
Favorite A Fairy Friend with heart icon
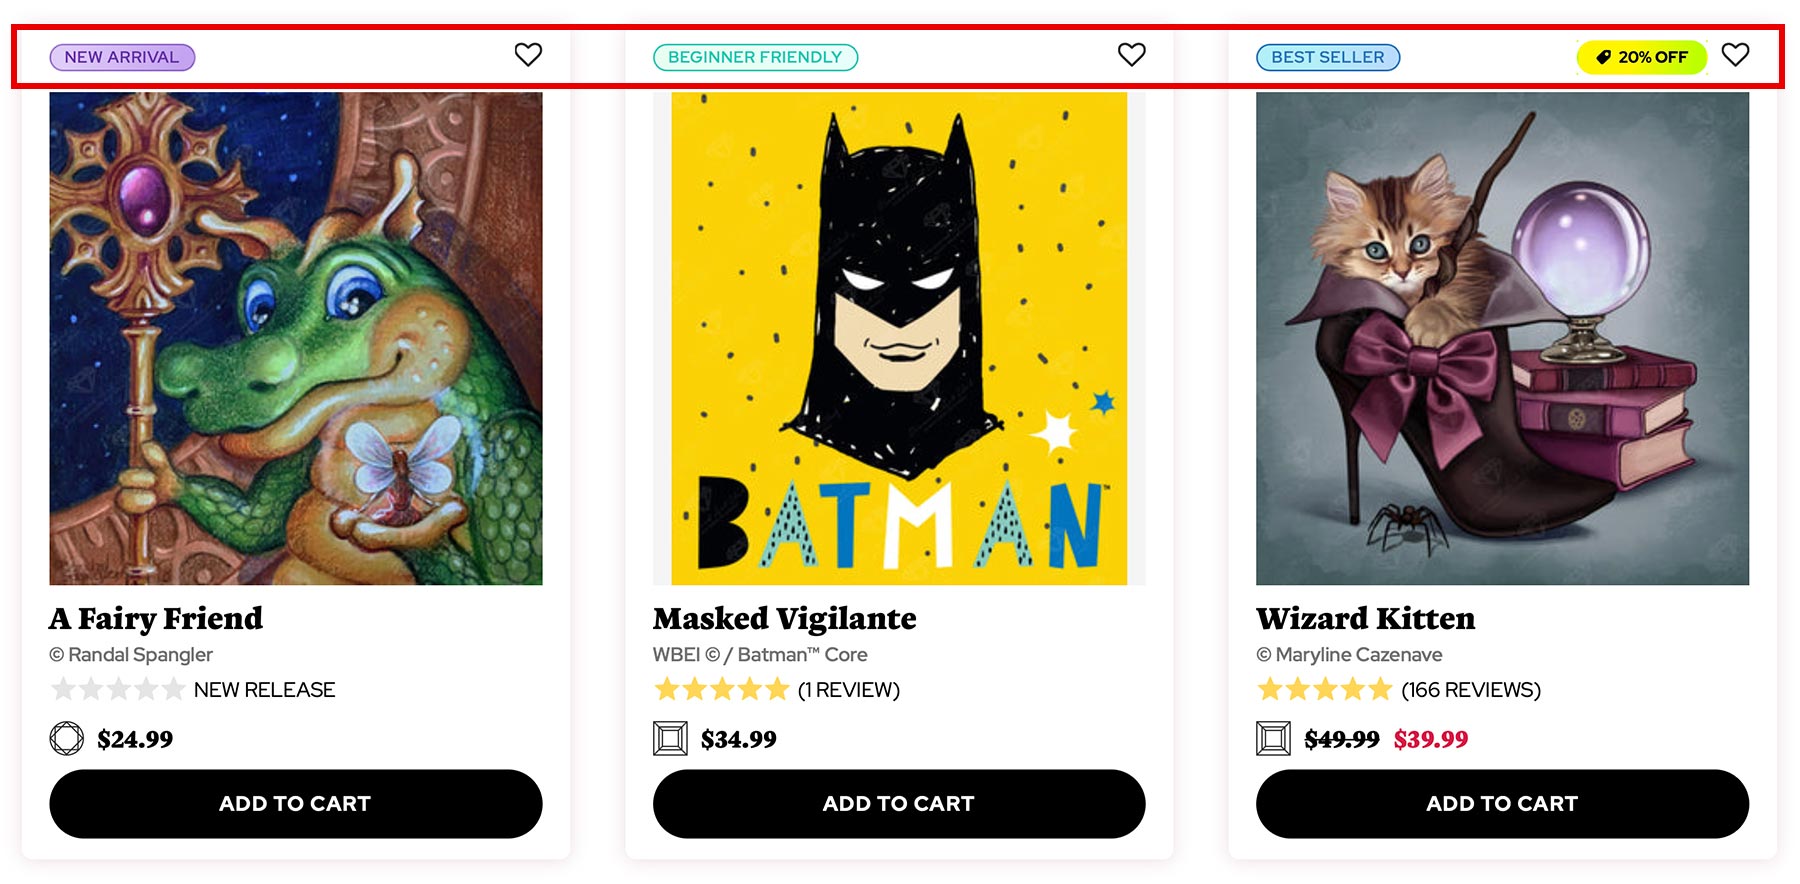[x=528, y=55]
